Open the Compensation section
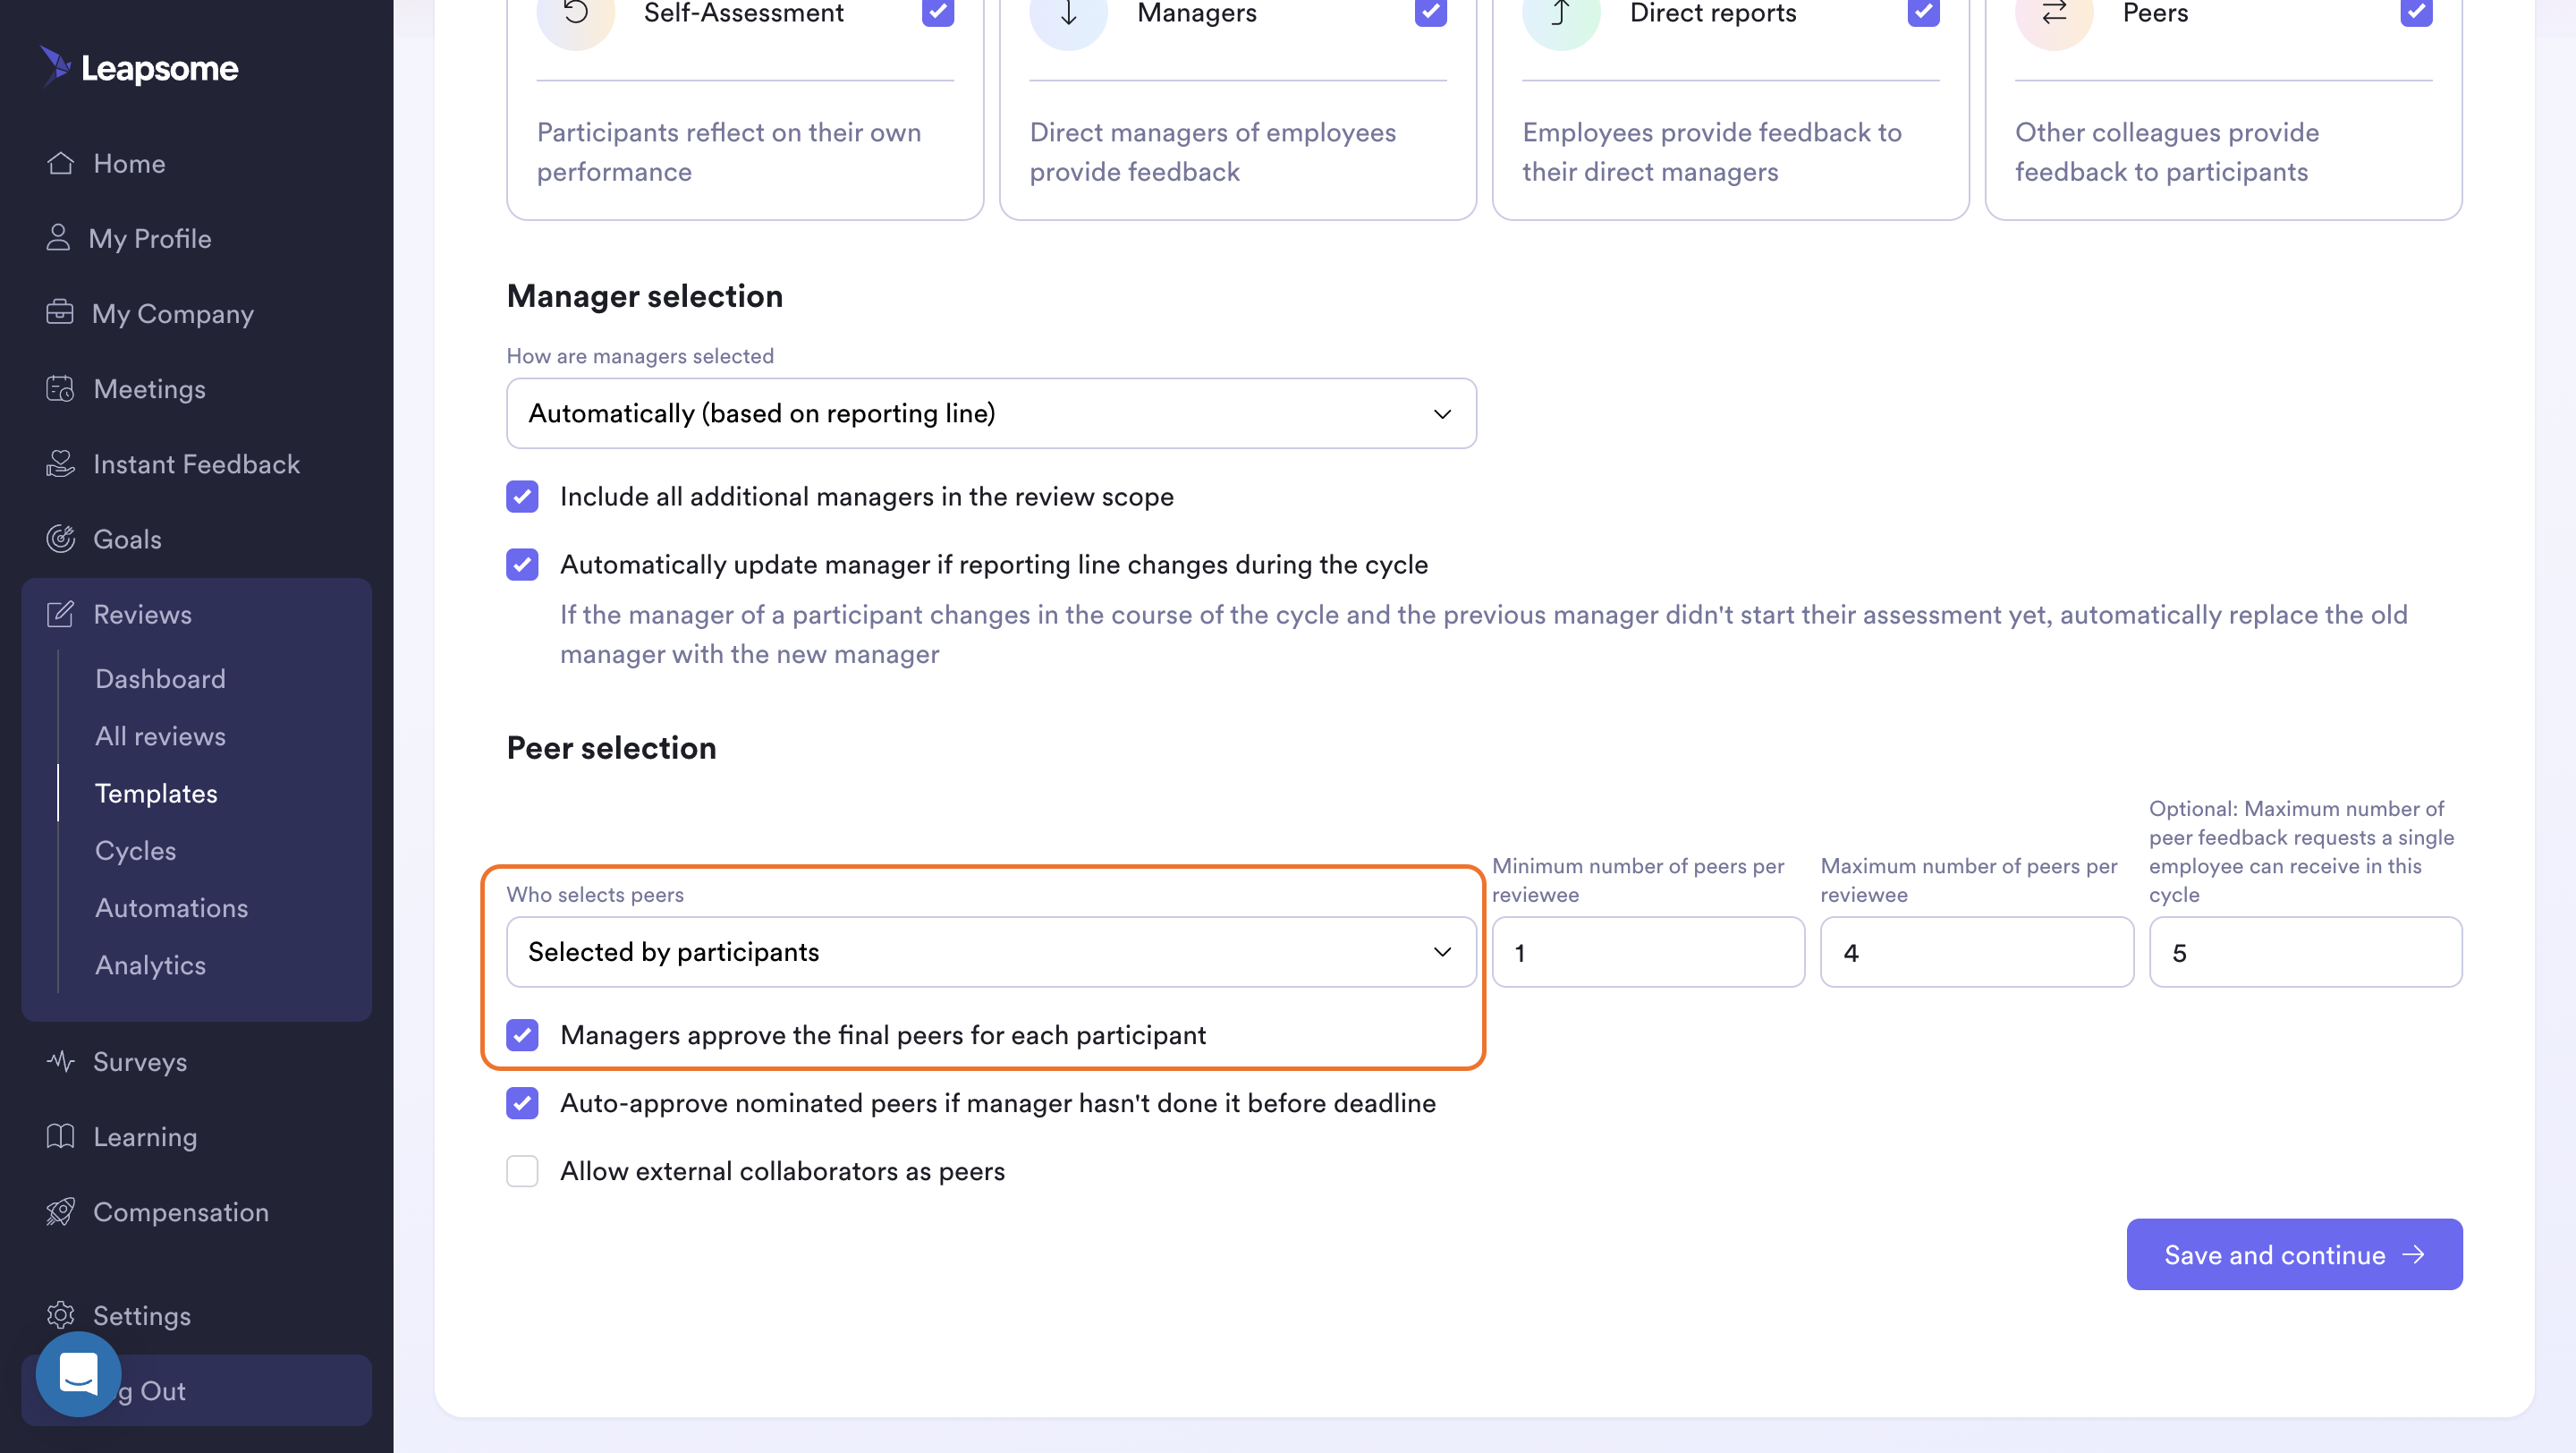2576x1453 pixels. [x=182, y=1211]
